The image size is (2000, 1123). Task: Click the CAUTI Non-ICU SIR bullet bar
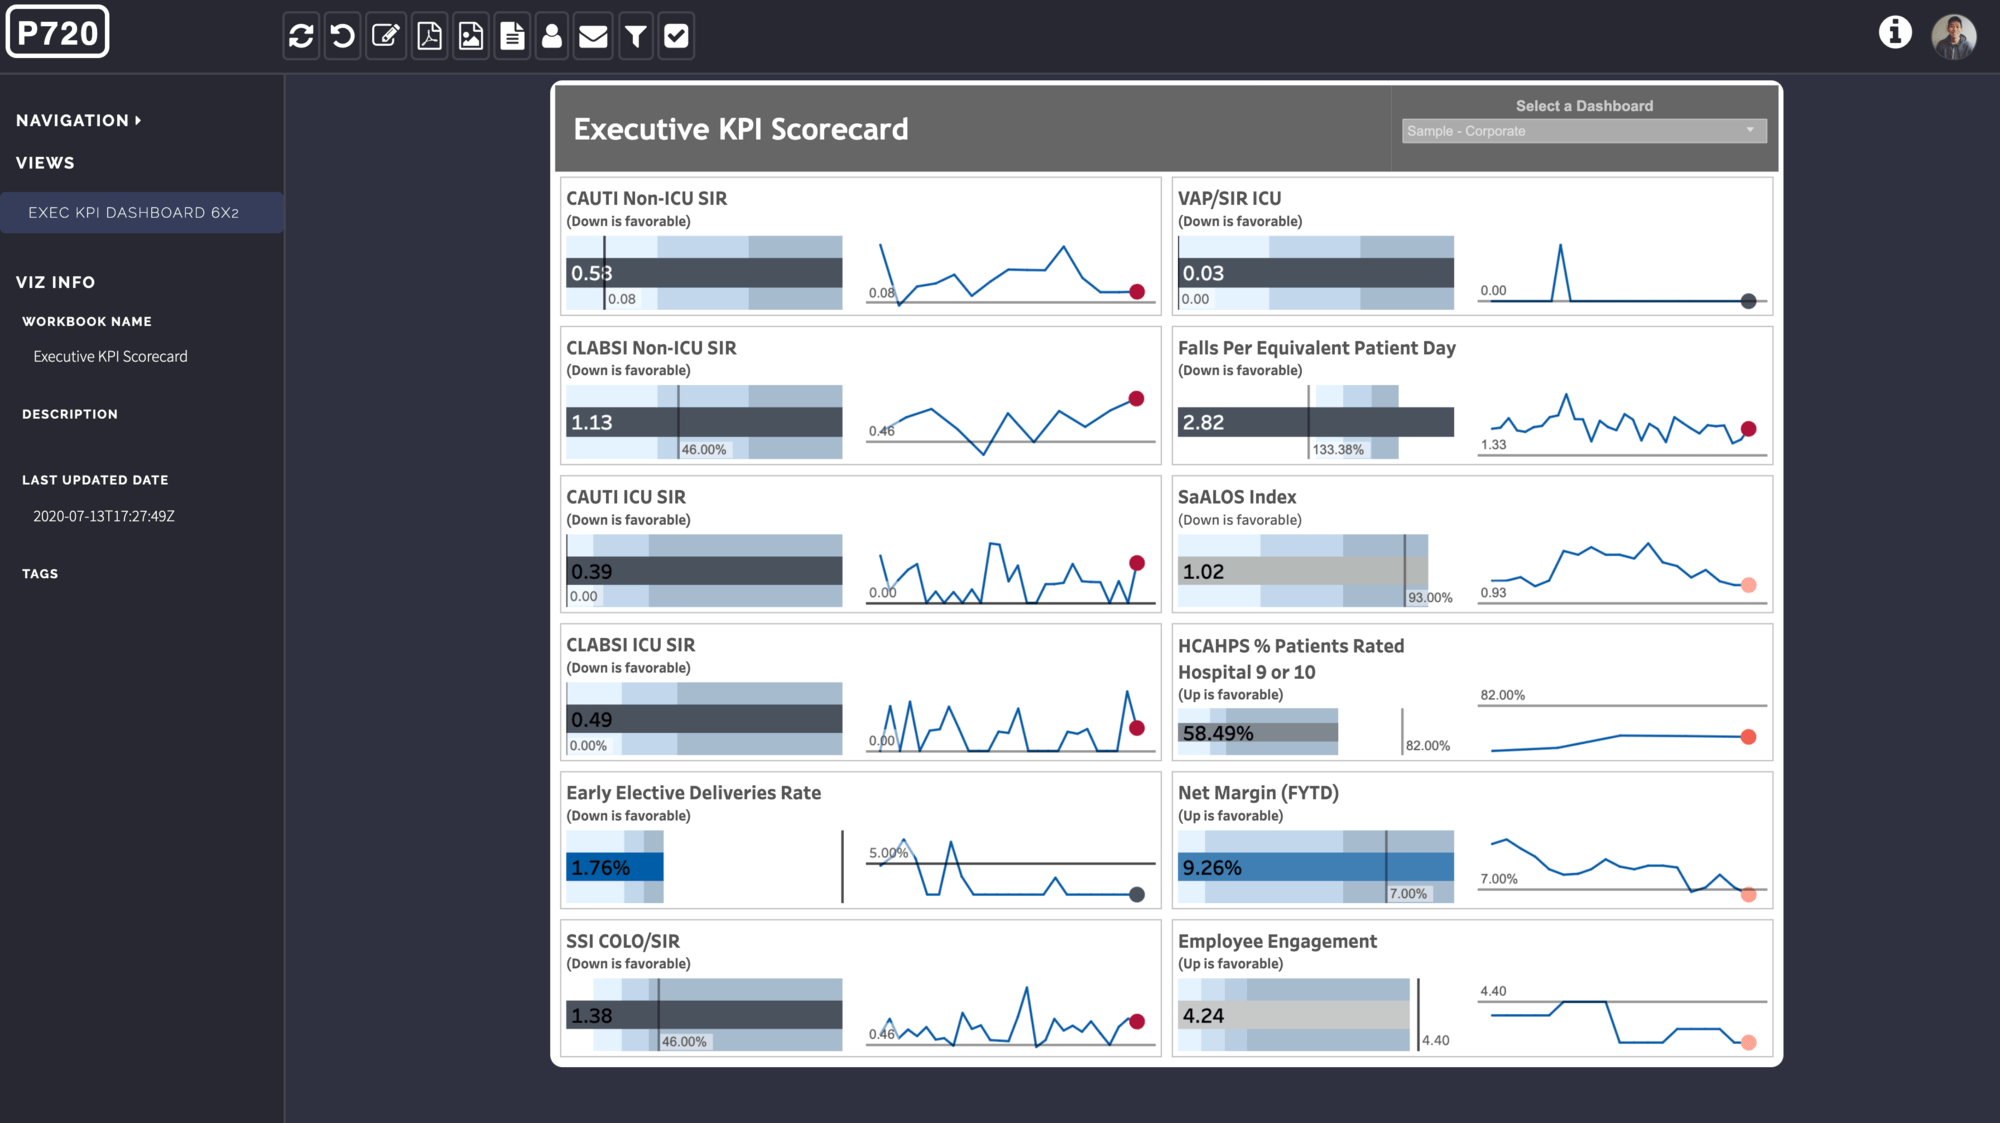pyautogui.click(x=704, y=273)
